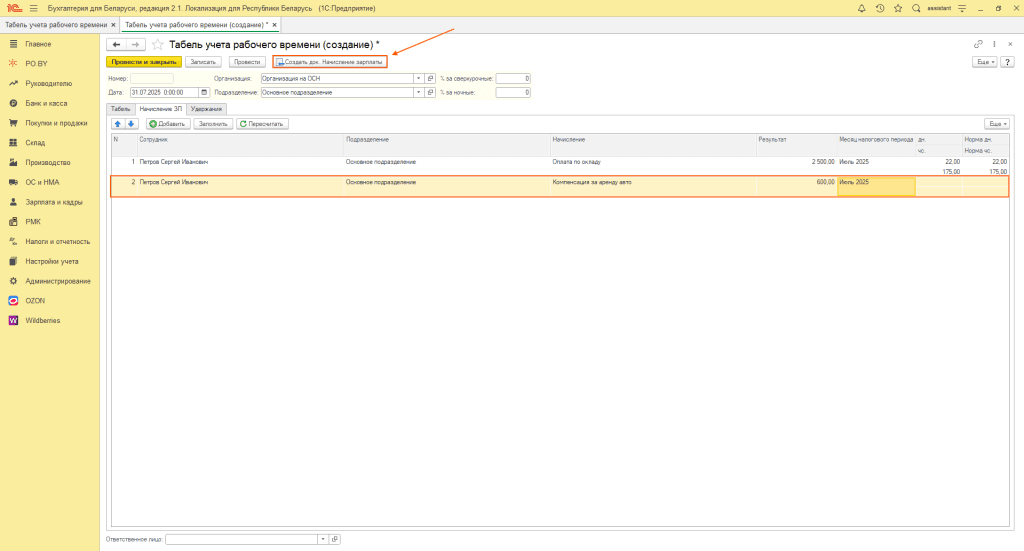The height and width of the screenshot is (551, 1024).
Task: Add document to favorites star
Action: click(157, 44)
